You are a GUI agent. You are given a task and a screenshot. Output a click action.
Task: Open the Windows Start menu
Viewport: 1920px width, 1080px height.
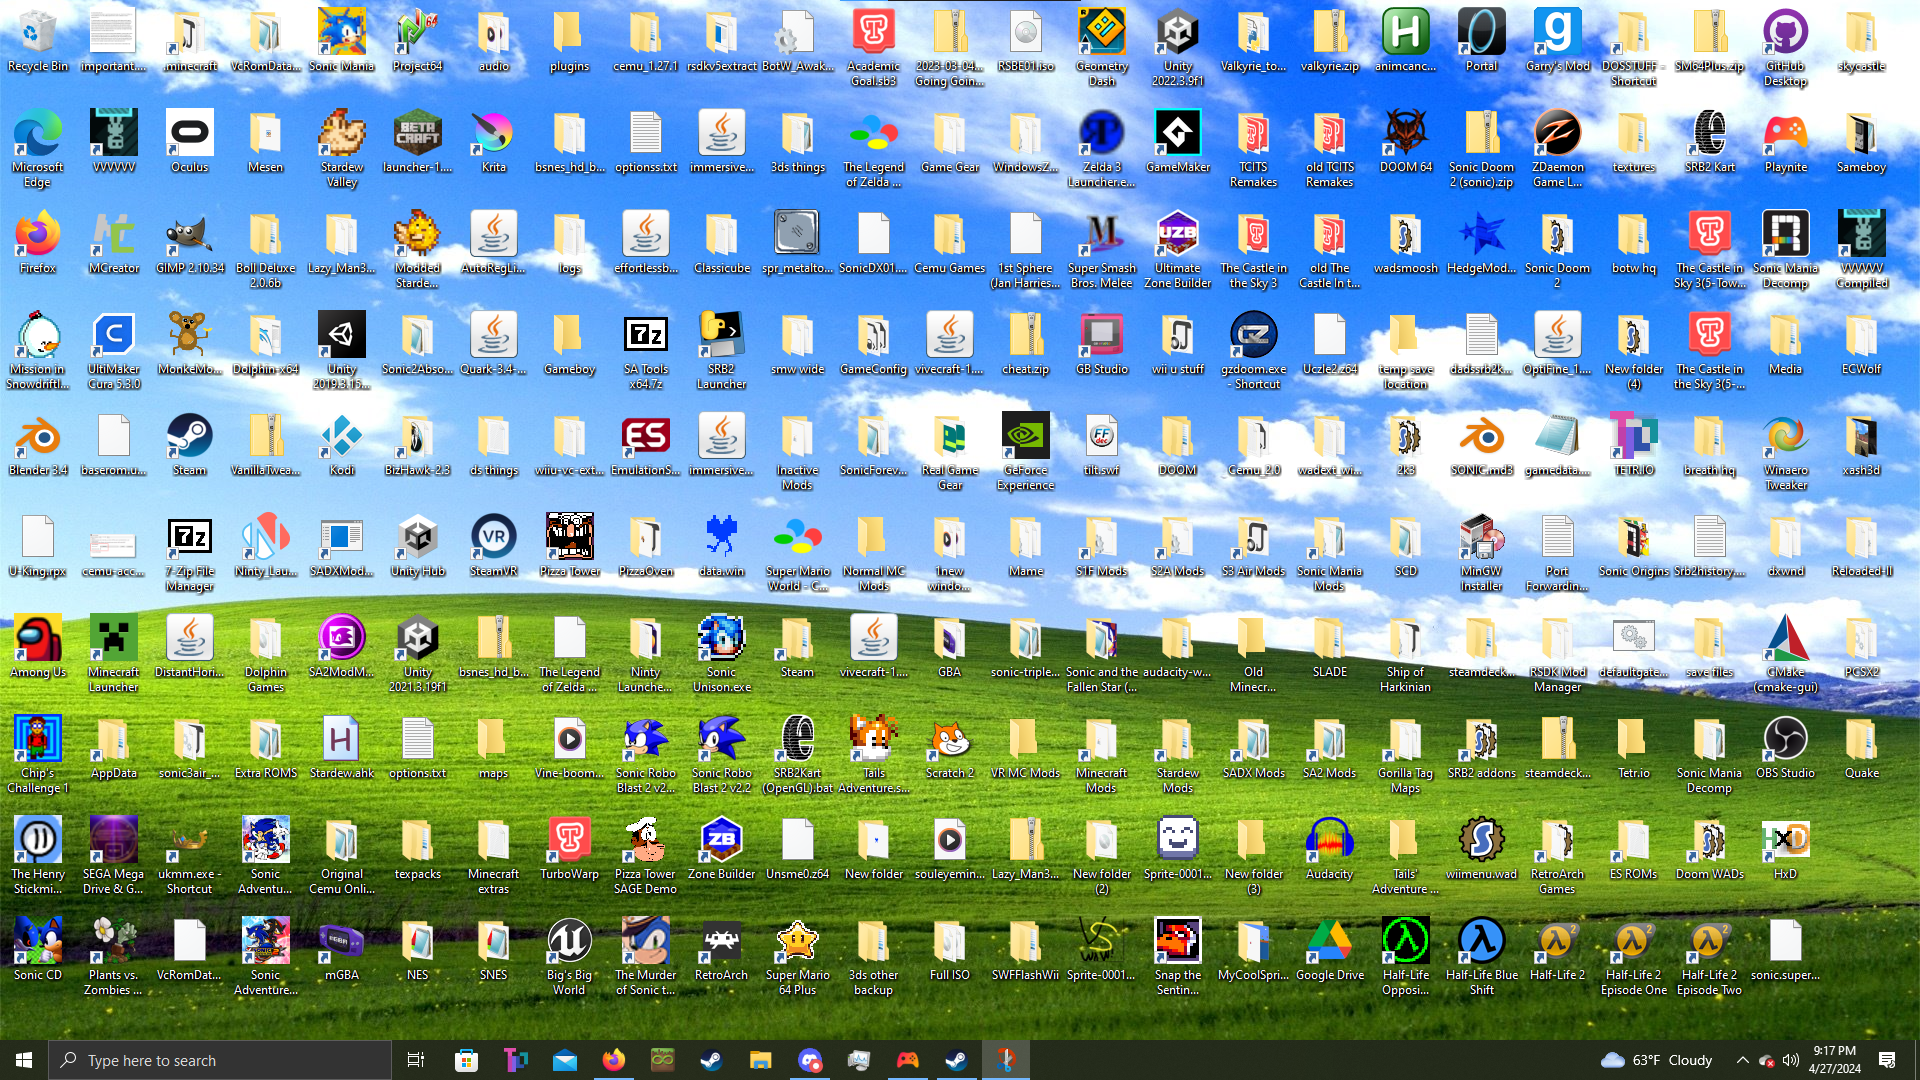tap(24, 1060)
